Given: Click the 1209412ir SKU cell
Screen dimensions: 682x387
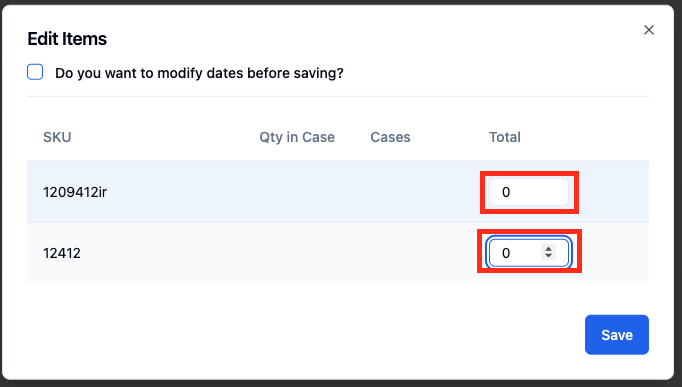Looking at the screenshot, I should [75, 192].
